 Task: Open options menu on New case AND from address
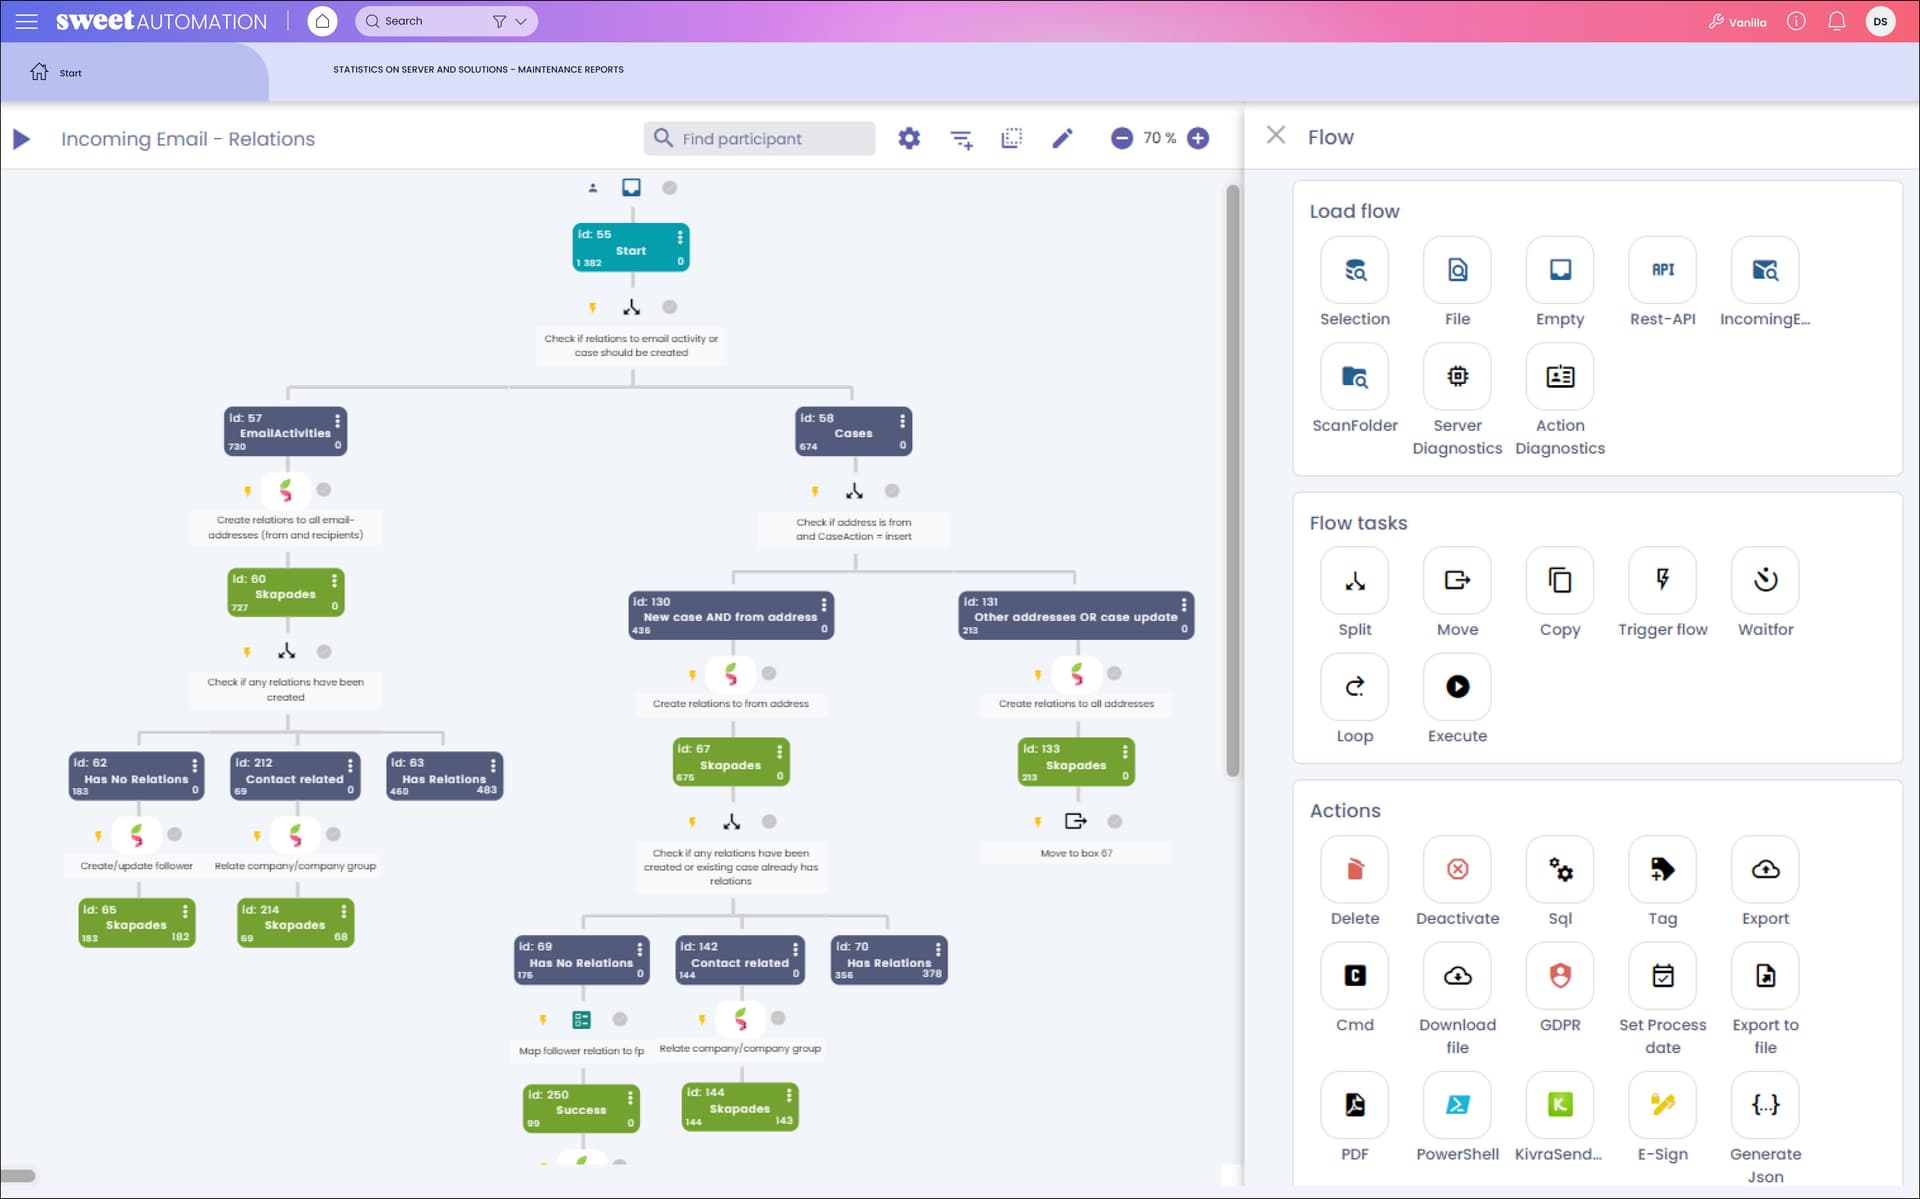click(824, 604)
